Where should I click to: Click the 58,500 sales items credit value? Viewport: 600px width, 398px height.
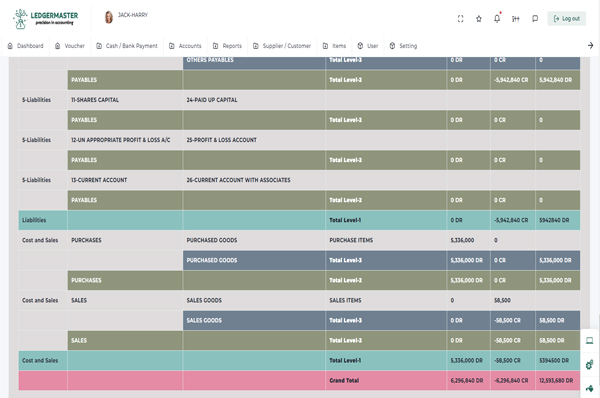pyautogui.click(x=502, y=300)
